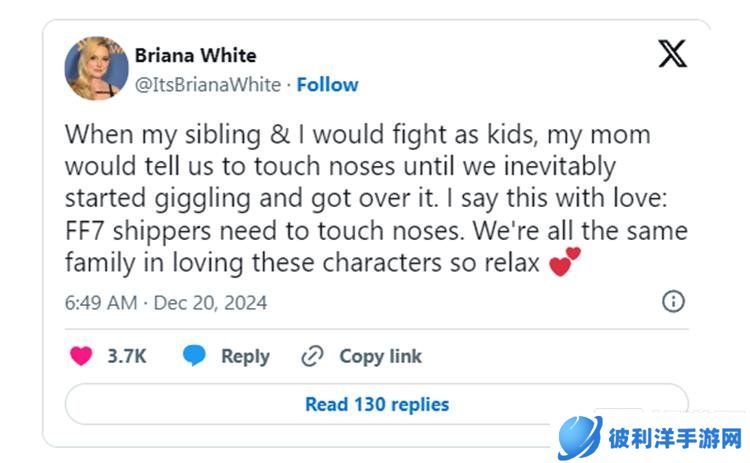Viewport: 750px width, 463px height.
Task: Click the Briana White display name
Action: pos(196,56)
